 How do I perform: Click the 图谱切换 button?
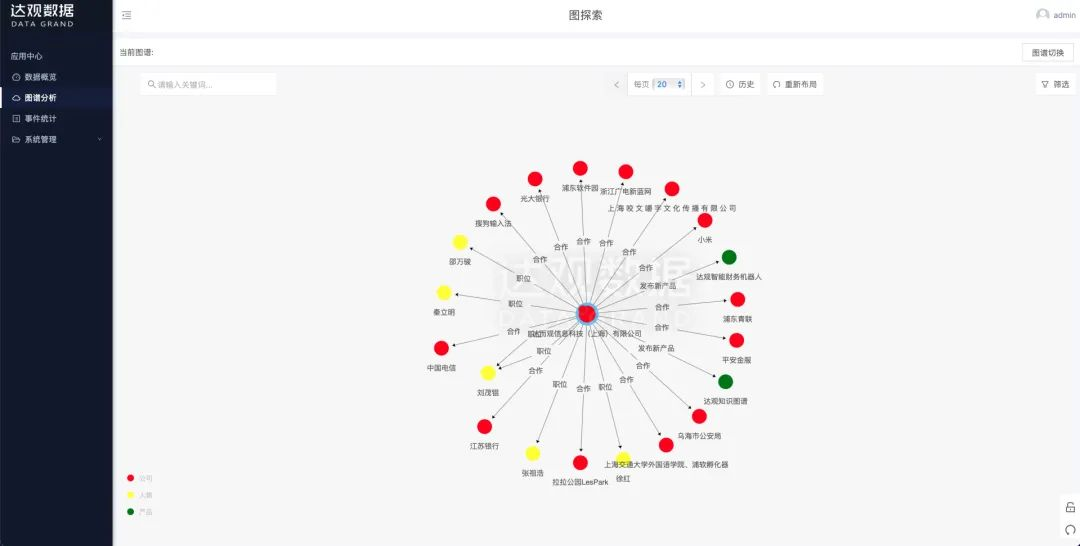[1048, 52]
